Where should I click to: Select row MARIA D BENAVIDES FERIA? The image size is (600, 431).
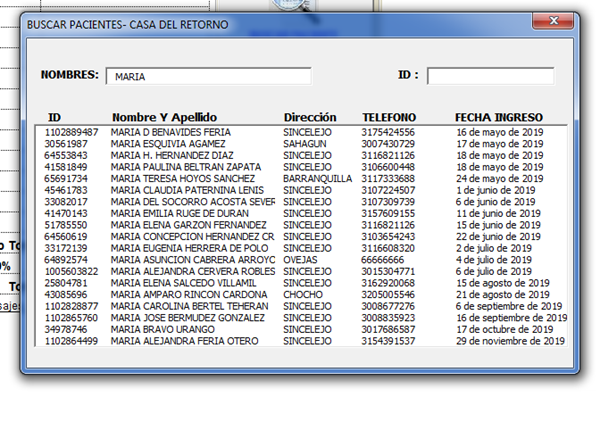coord(301,132)
